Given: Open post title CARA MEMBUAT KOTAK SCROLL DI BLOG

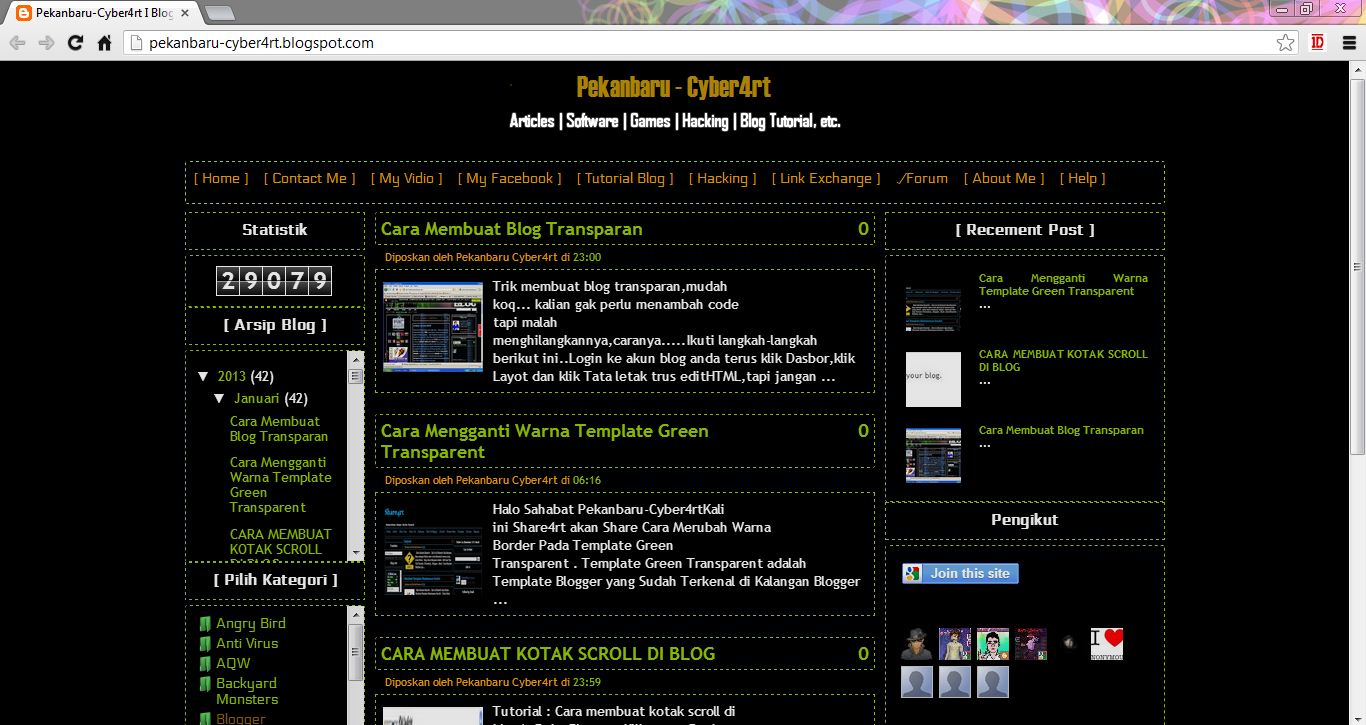Looking at the screenshot, I should click(x=548, y=654).
